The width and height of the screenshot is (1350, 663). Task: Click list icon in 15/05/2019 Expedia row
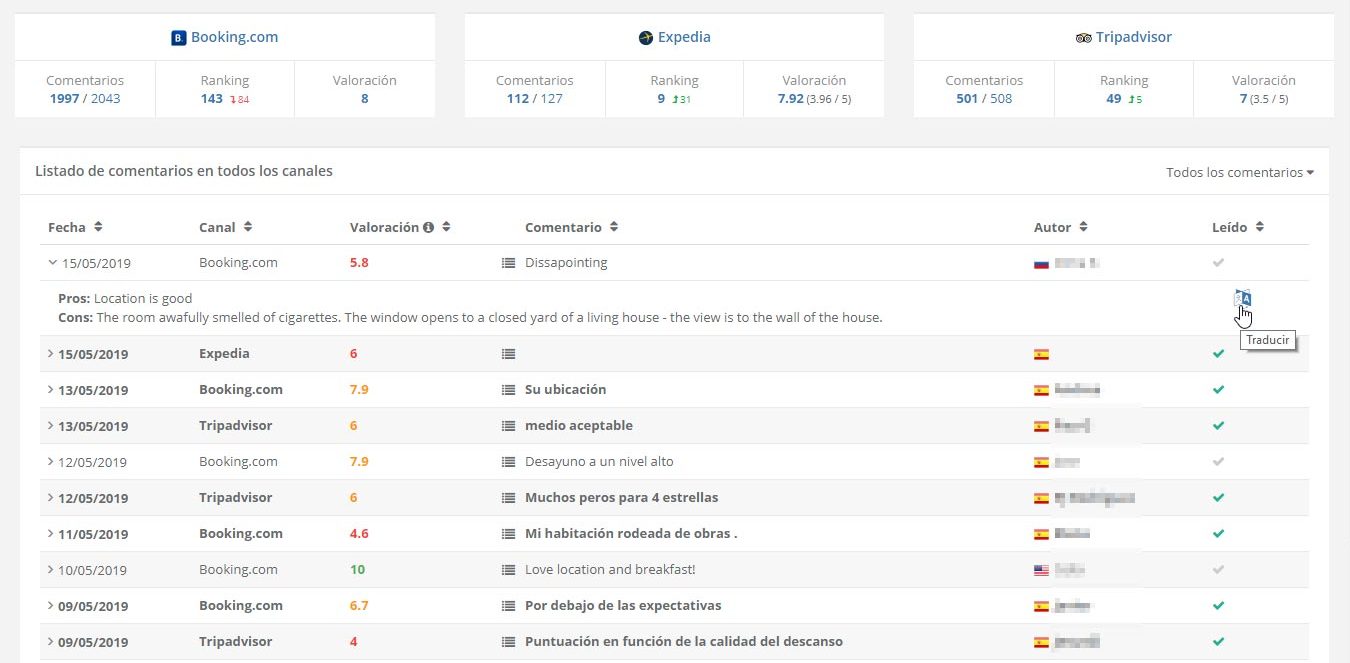508,354
